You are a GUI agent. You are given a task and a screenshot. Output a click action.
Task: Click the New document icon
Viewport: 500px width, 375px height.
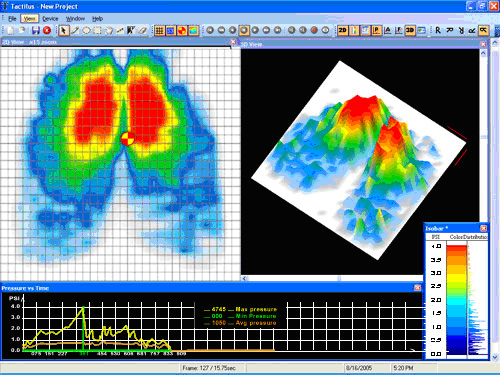(x=11, y=31)
